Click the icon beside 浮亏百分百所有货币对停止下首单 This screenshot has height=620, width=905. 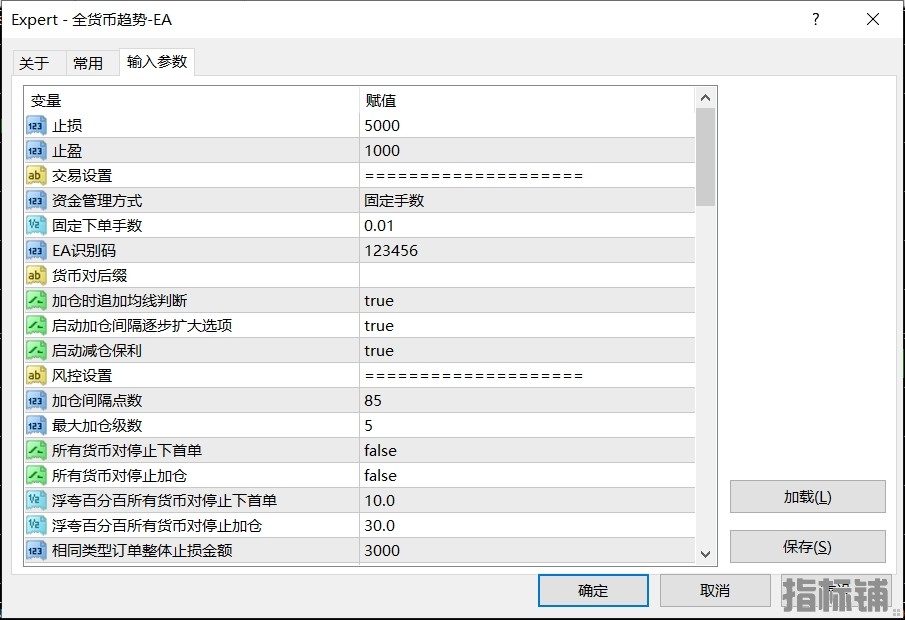click(35, 501)
